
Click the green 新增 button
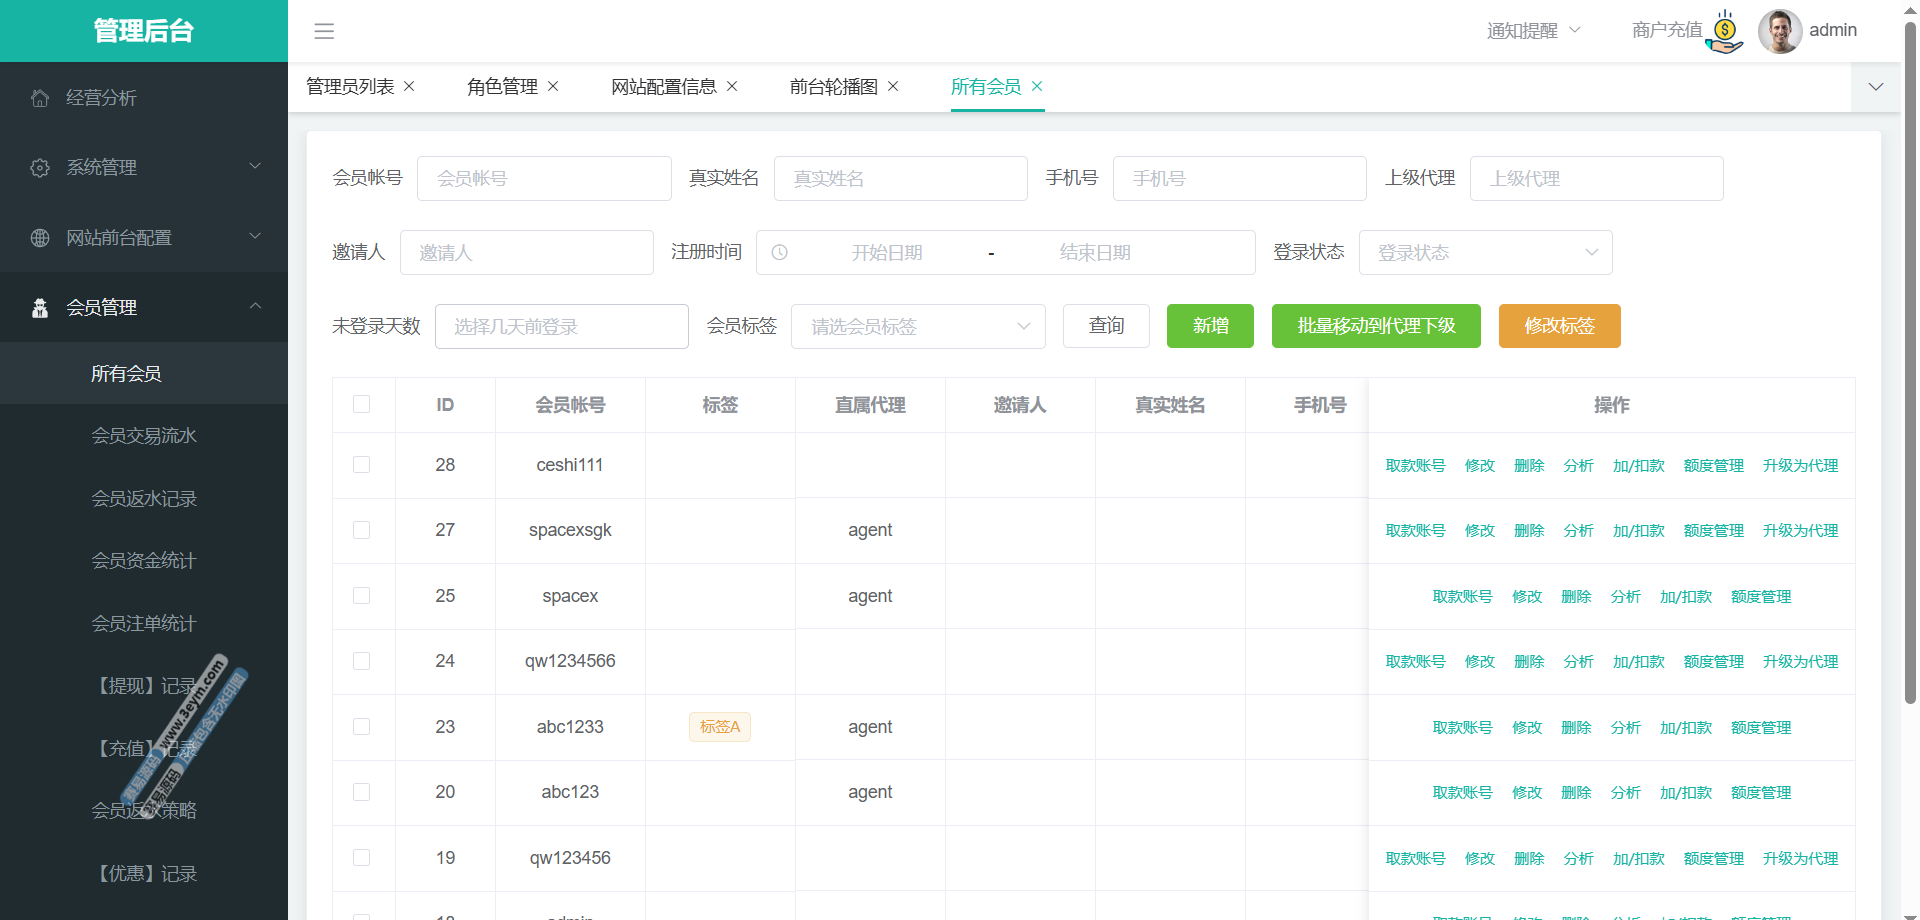coord(1210,326)
